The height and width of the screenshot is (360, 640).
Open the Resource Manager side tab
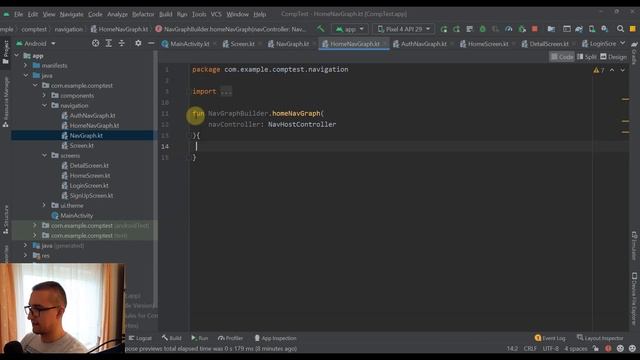(5, 102)
